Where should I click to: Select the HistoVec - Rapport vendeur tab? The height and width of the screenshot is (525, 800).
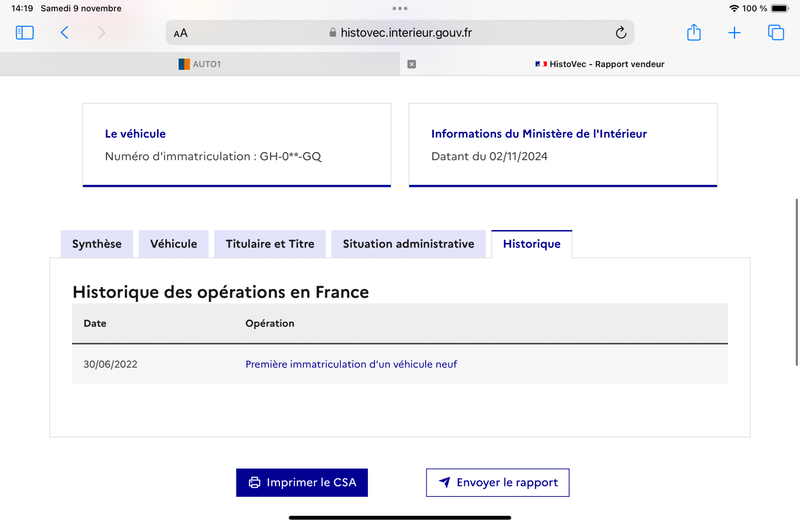pos(600,64)
